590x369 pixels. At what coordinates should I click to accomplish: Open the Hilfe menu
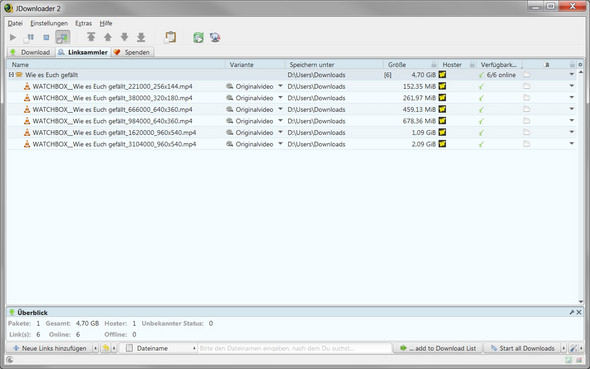click(106, 23)
